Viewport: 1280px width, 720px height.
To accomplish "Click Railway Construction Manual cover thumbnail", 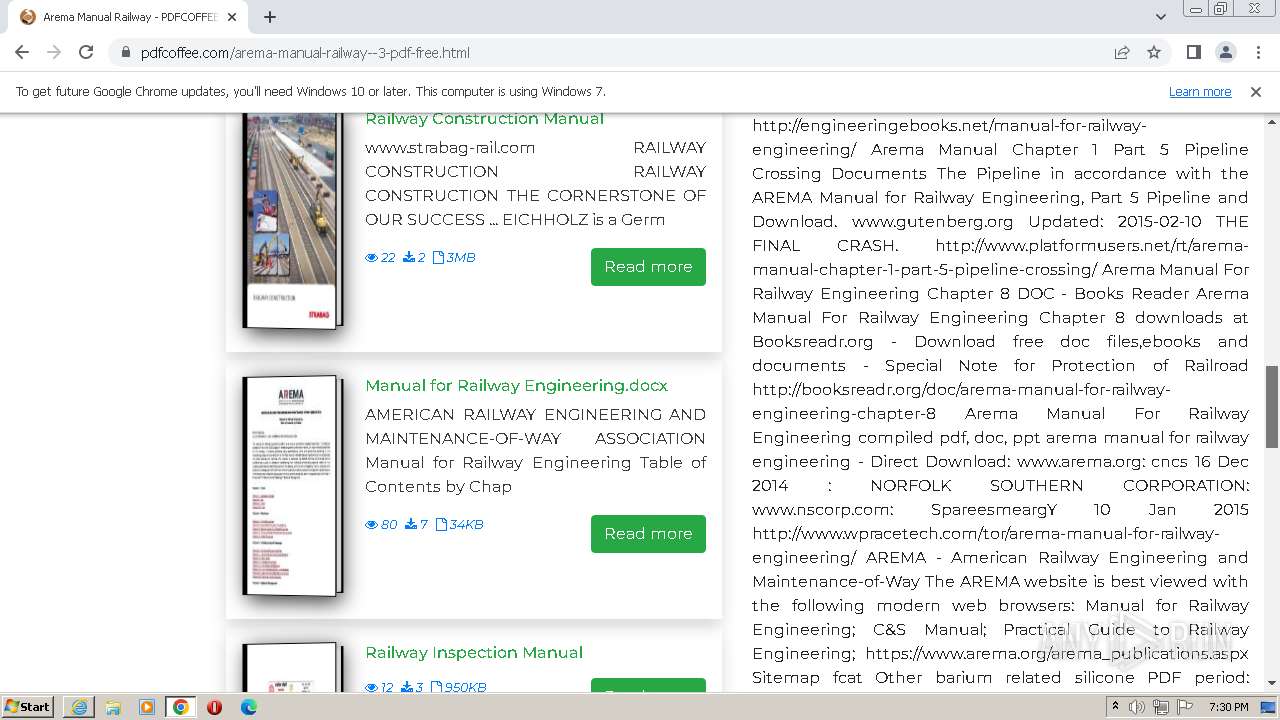I will (293, 220).
